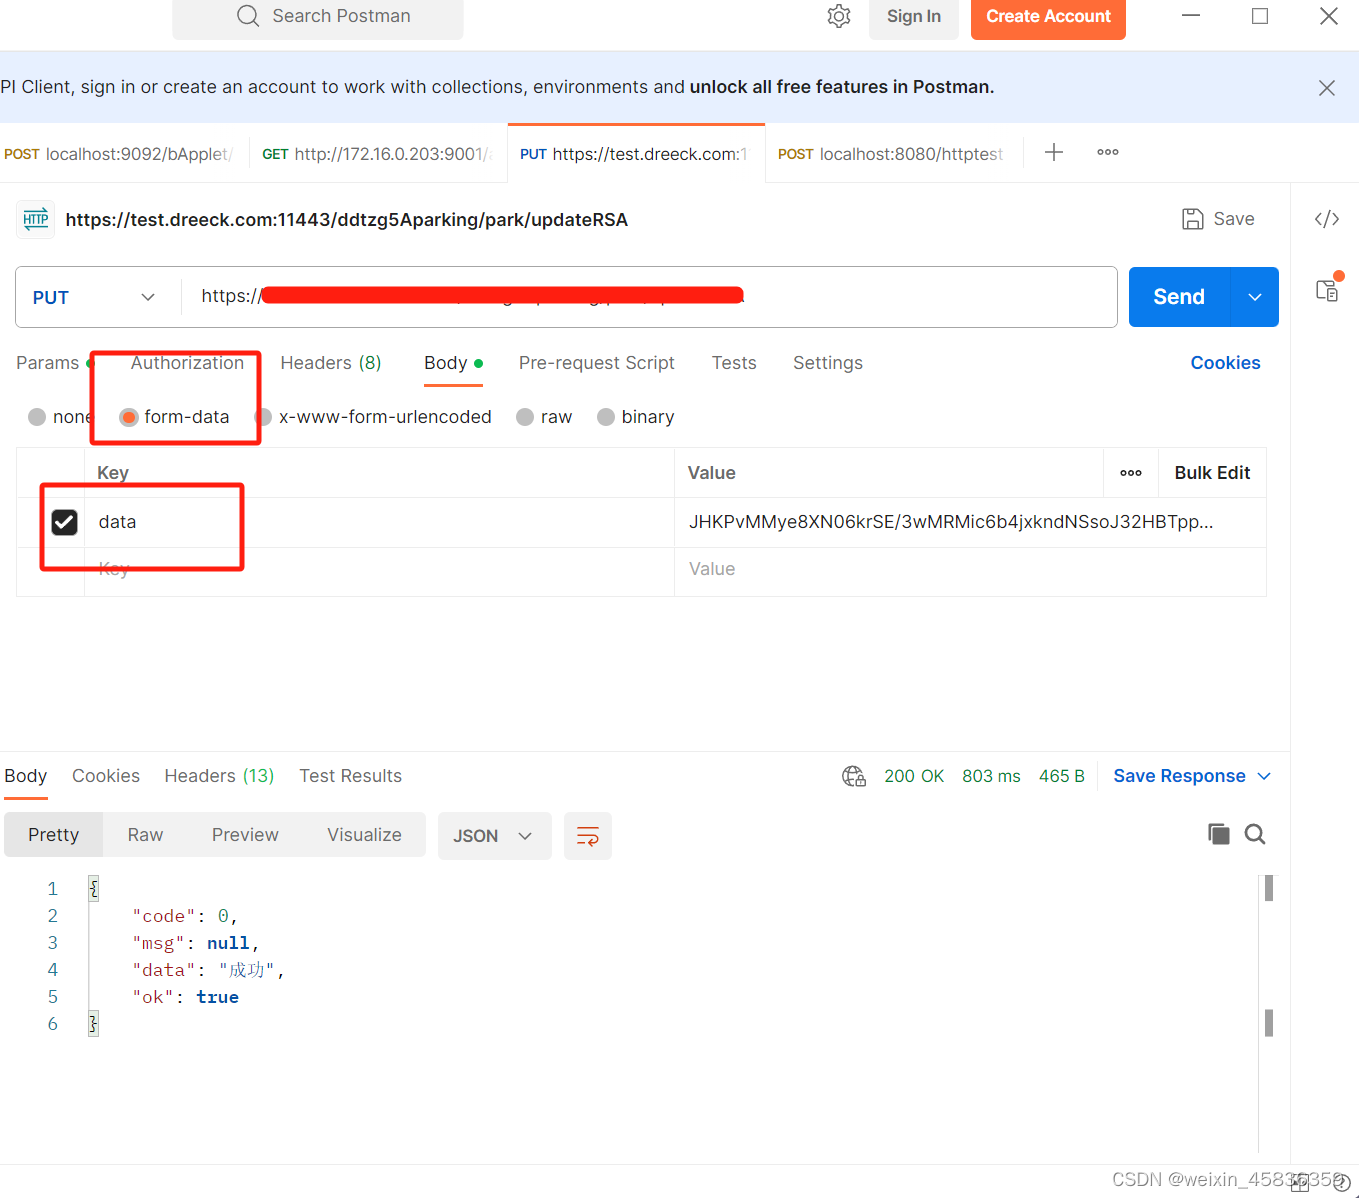Click the JHKPvMMye8XN06... value cell

point(970,522)
